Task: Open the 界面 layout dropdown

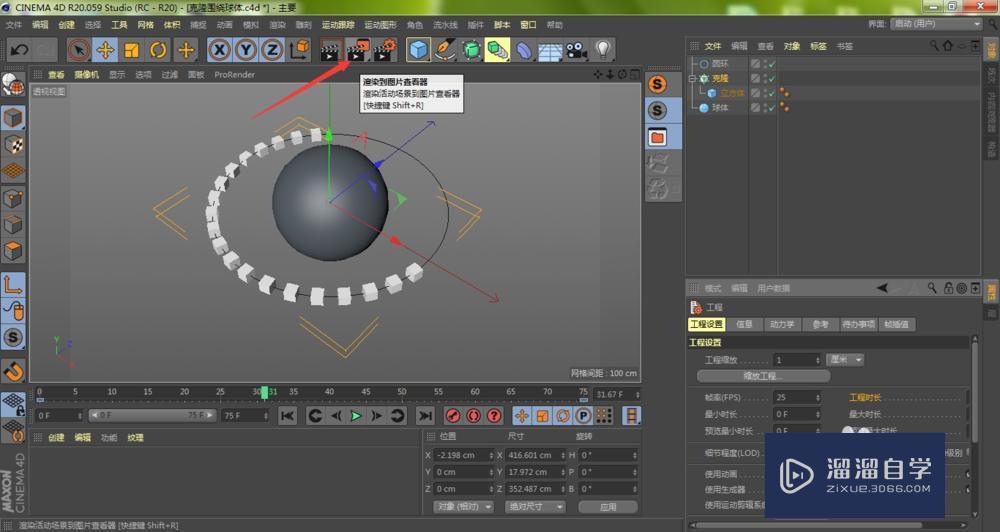Action: click(x=936, y=24)
